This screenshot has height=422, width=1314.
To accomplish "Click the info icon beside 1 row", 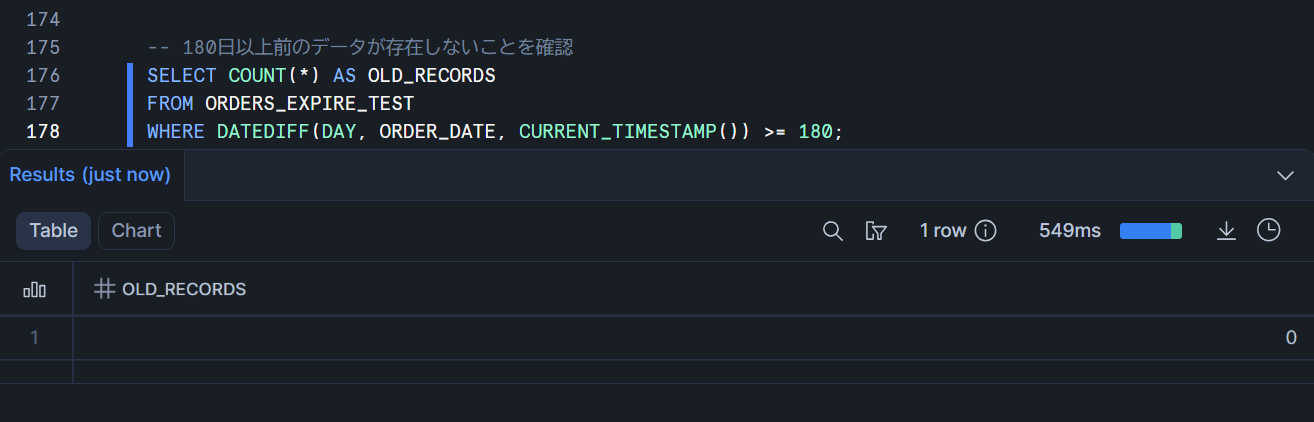I will pyautogui.click(x=986, y=231).
